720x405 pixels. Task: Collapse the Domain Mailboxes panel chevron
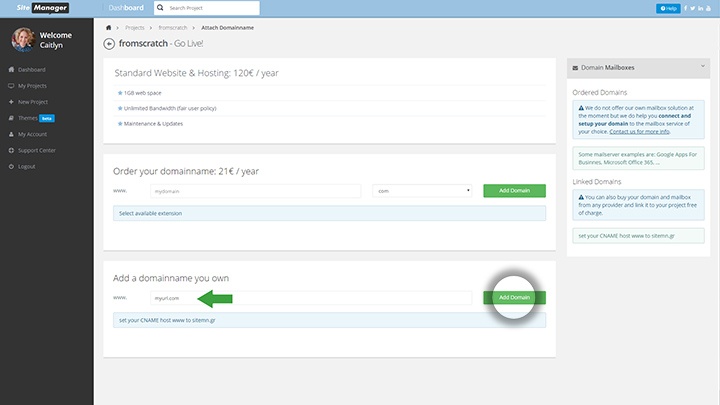(703, 66)
